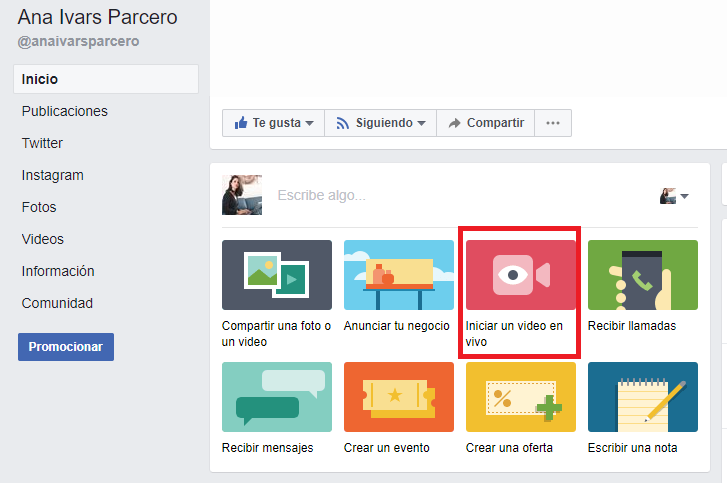Click the thumbs-up icon in 'Te gusta'
This screenshot has height=483, width=727.
click(241, 123)
